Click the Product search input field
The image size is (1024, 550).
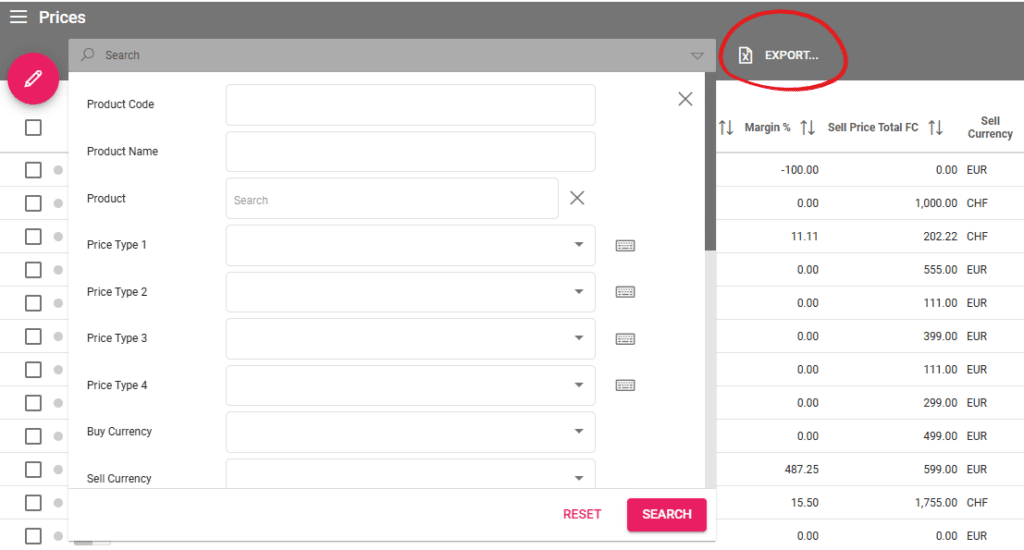click(x=392, y=199)
